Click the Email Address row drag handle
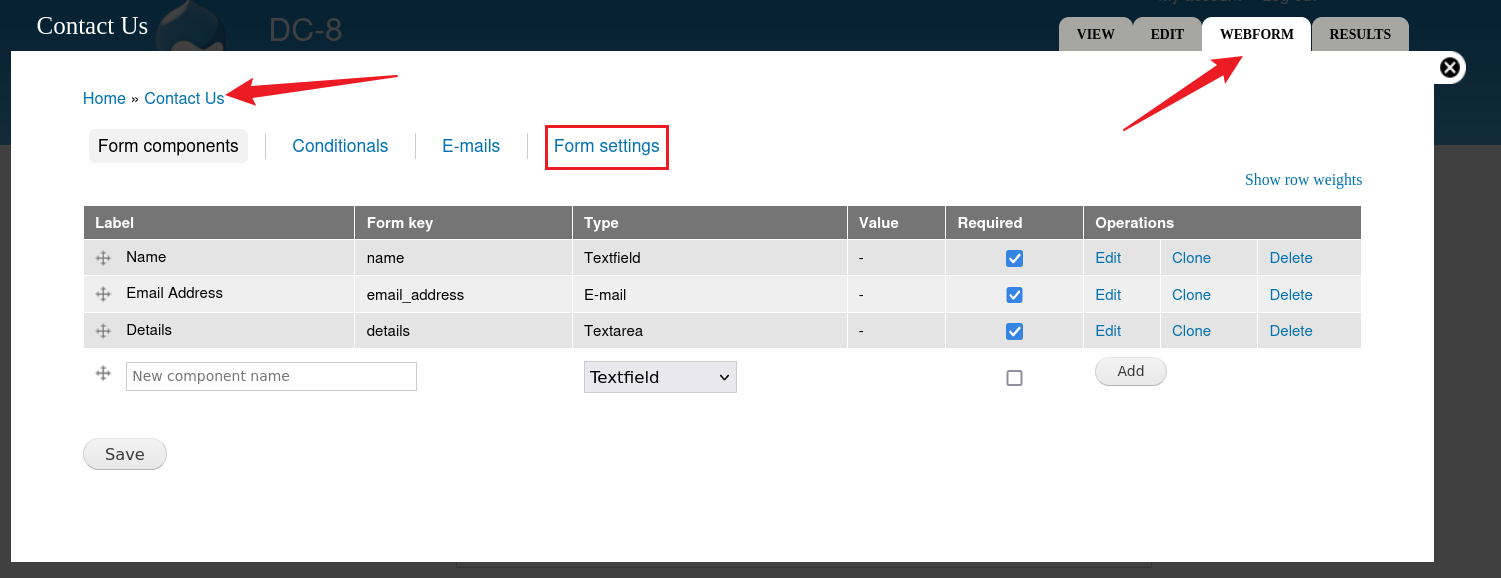This screenshot has height=578, width=1501. (102, 294)
